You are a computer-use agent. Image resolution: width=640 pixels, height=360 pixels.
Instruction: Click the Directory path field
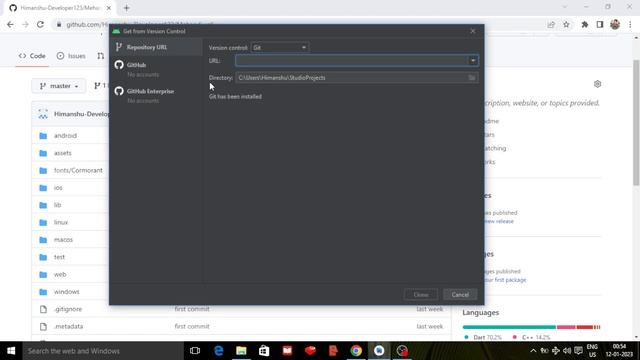coord(351,78)
